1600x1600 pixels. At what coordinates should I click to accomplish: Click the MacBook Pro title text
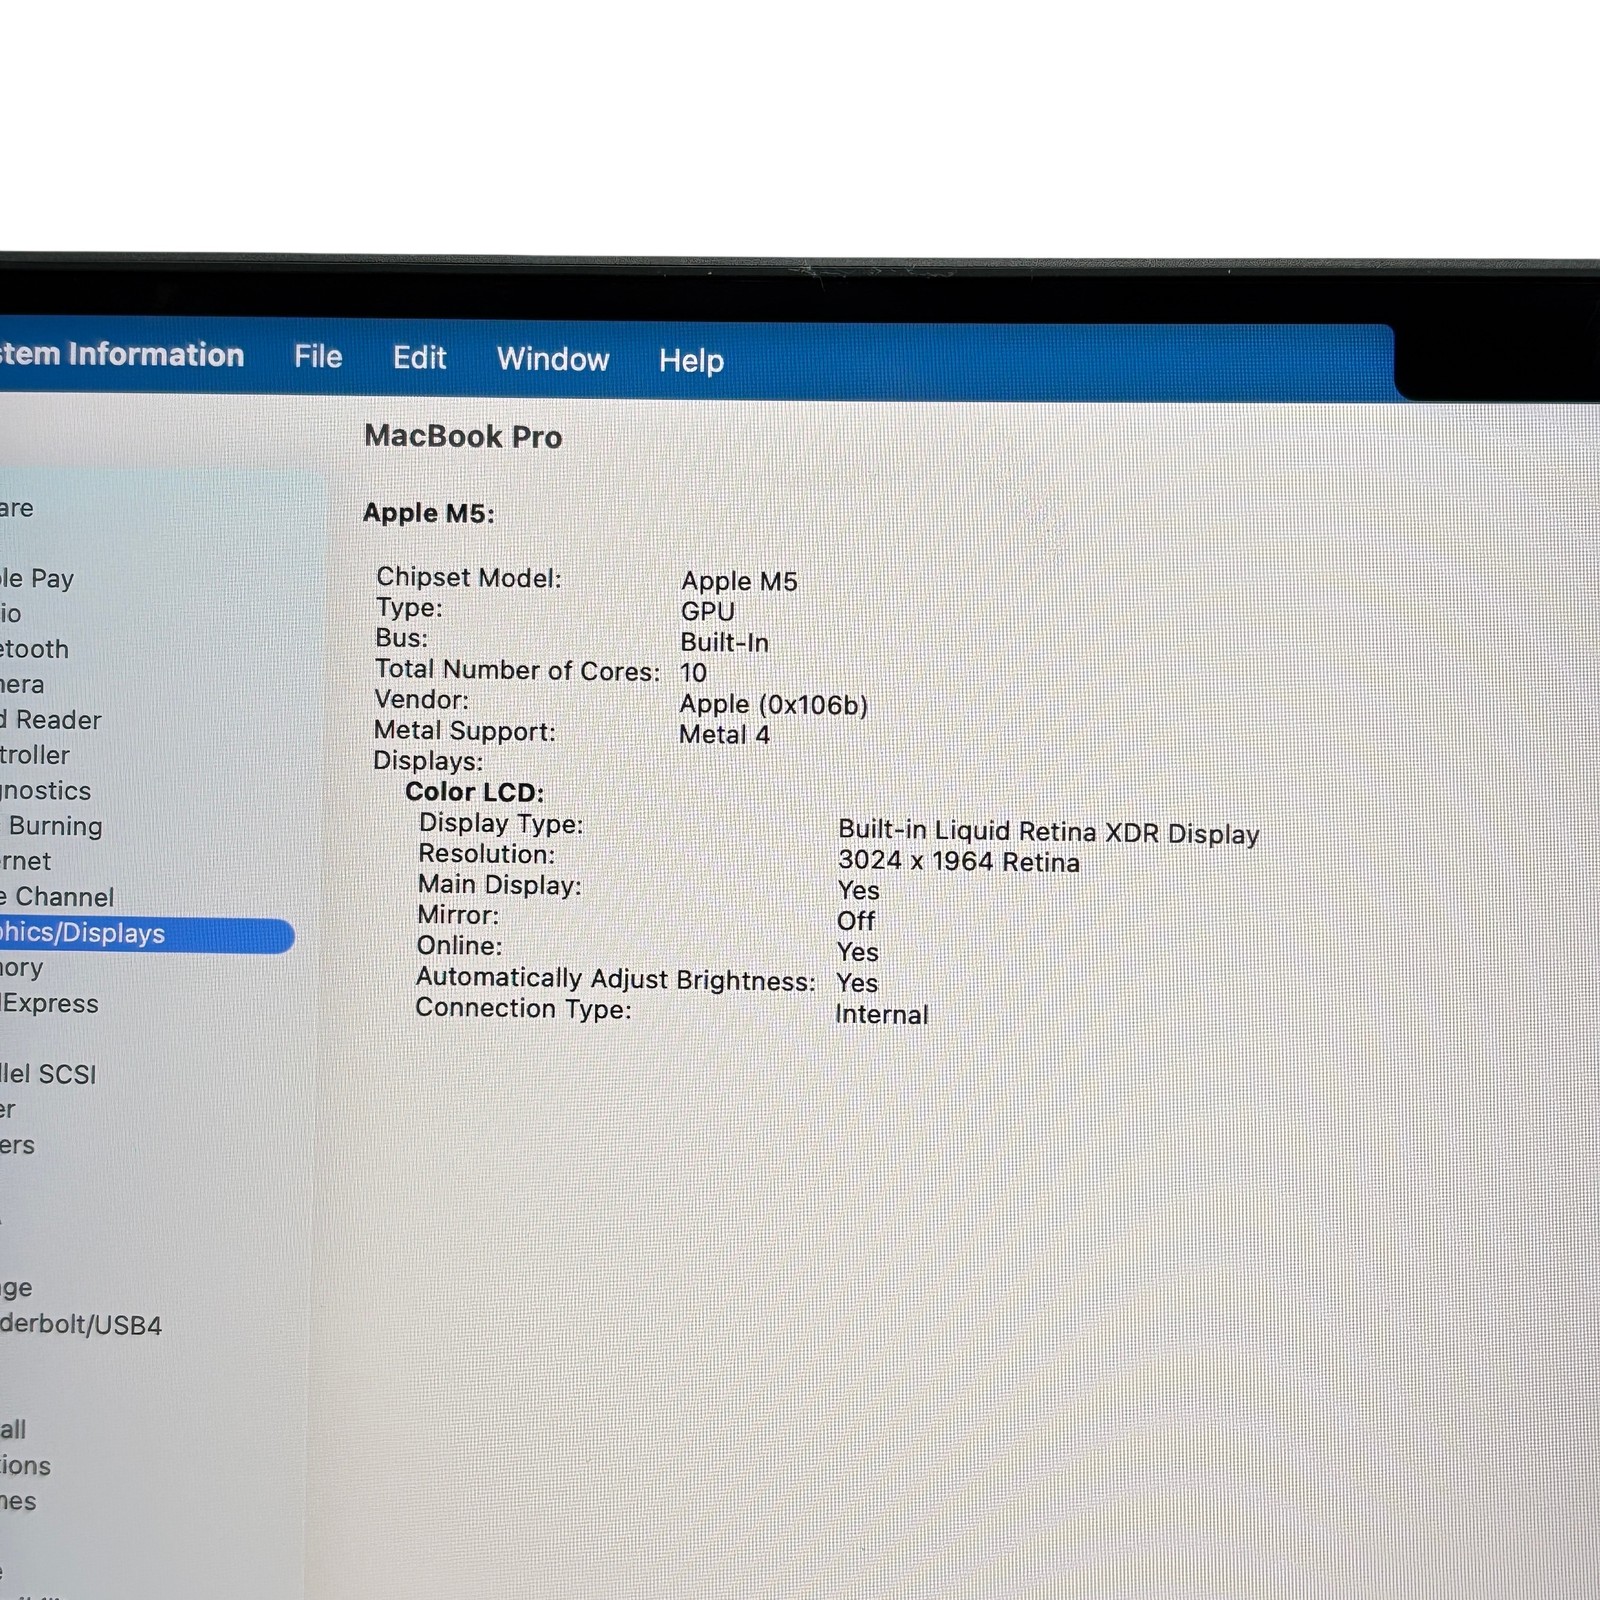point(463,437)
